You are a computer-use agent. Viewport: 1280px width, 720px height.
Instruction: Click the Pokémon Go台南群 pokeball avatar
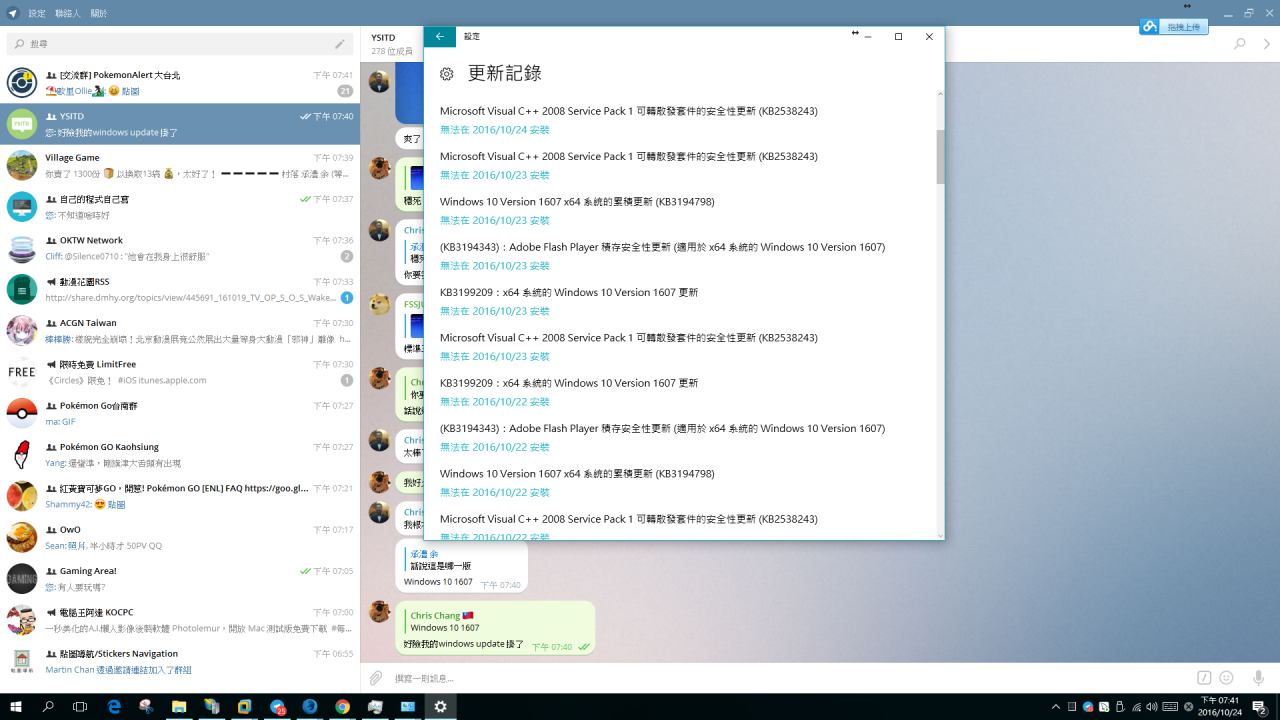(22, 413)
